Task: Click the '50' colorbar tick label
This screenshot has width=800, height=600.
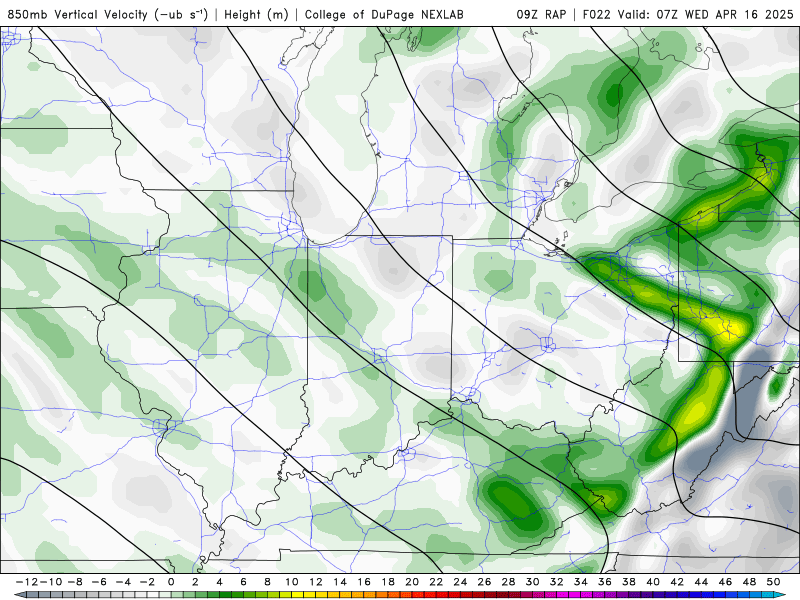Action: click(773, 582)
